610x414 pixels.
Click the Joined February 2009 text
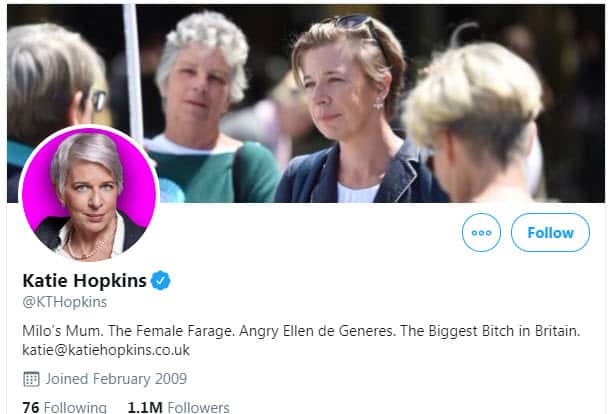coord(115,379)
